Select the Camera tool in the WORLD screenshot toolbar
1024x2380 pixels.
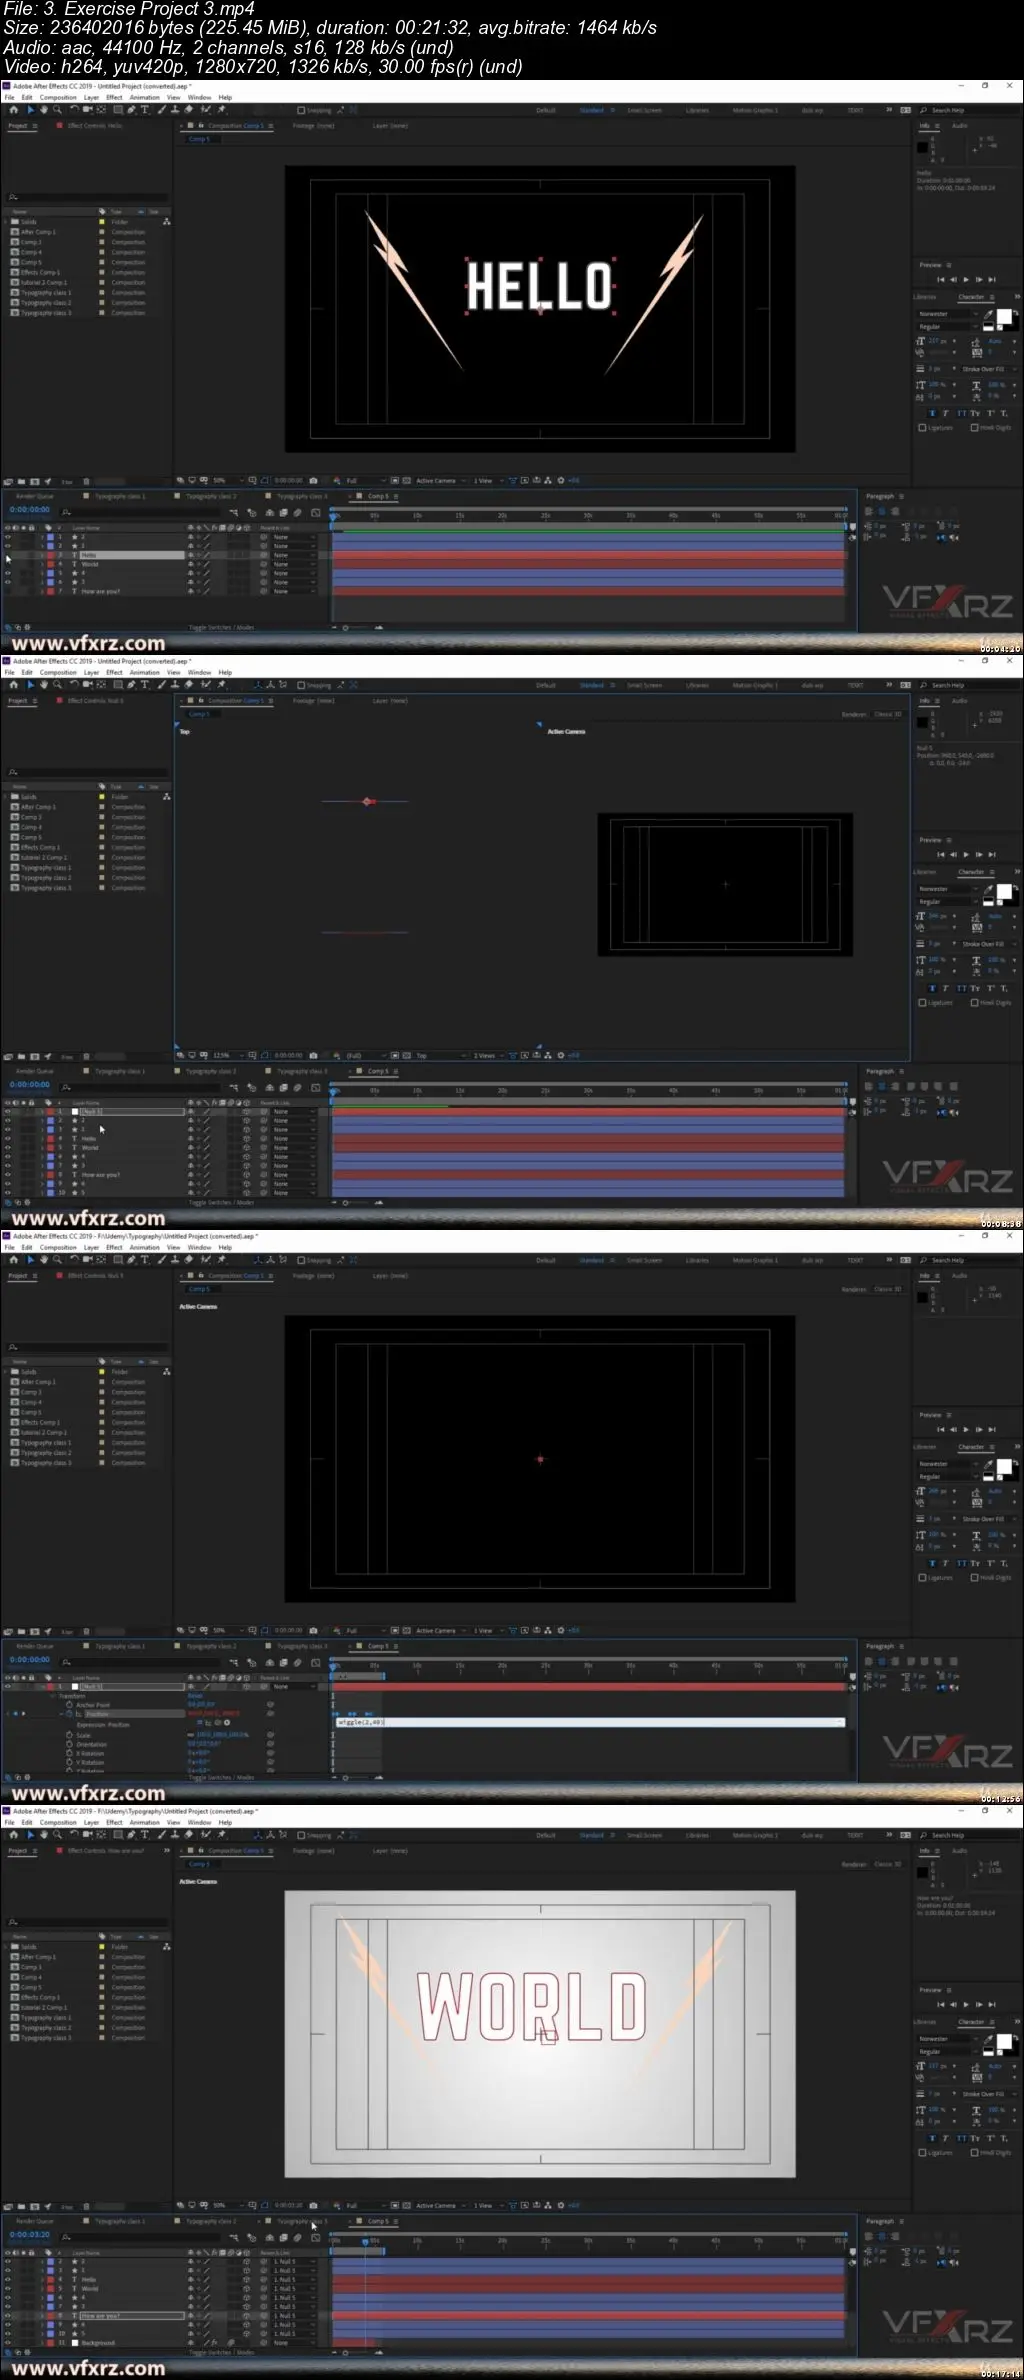(87, 1835)
